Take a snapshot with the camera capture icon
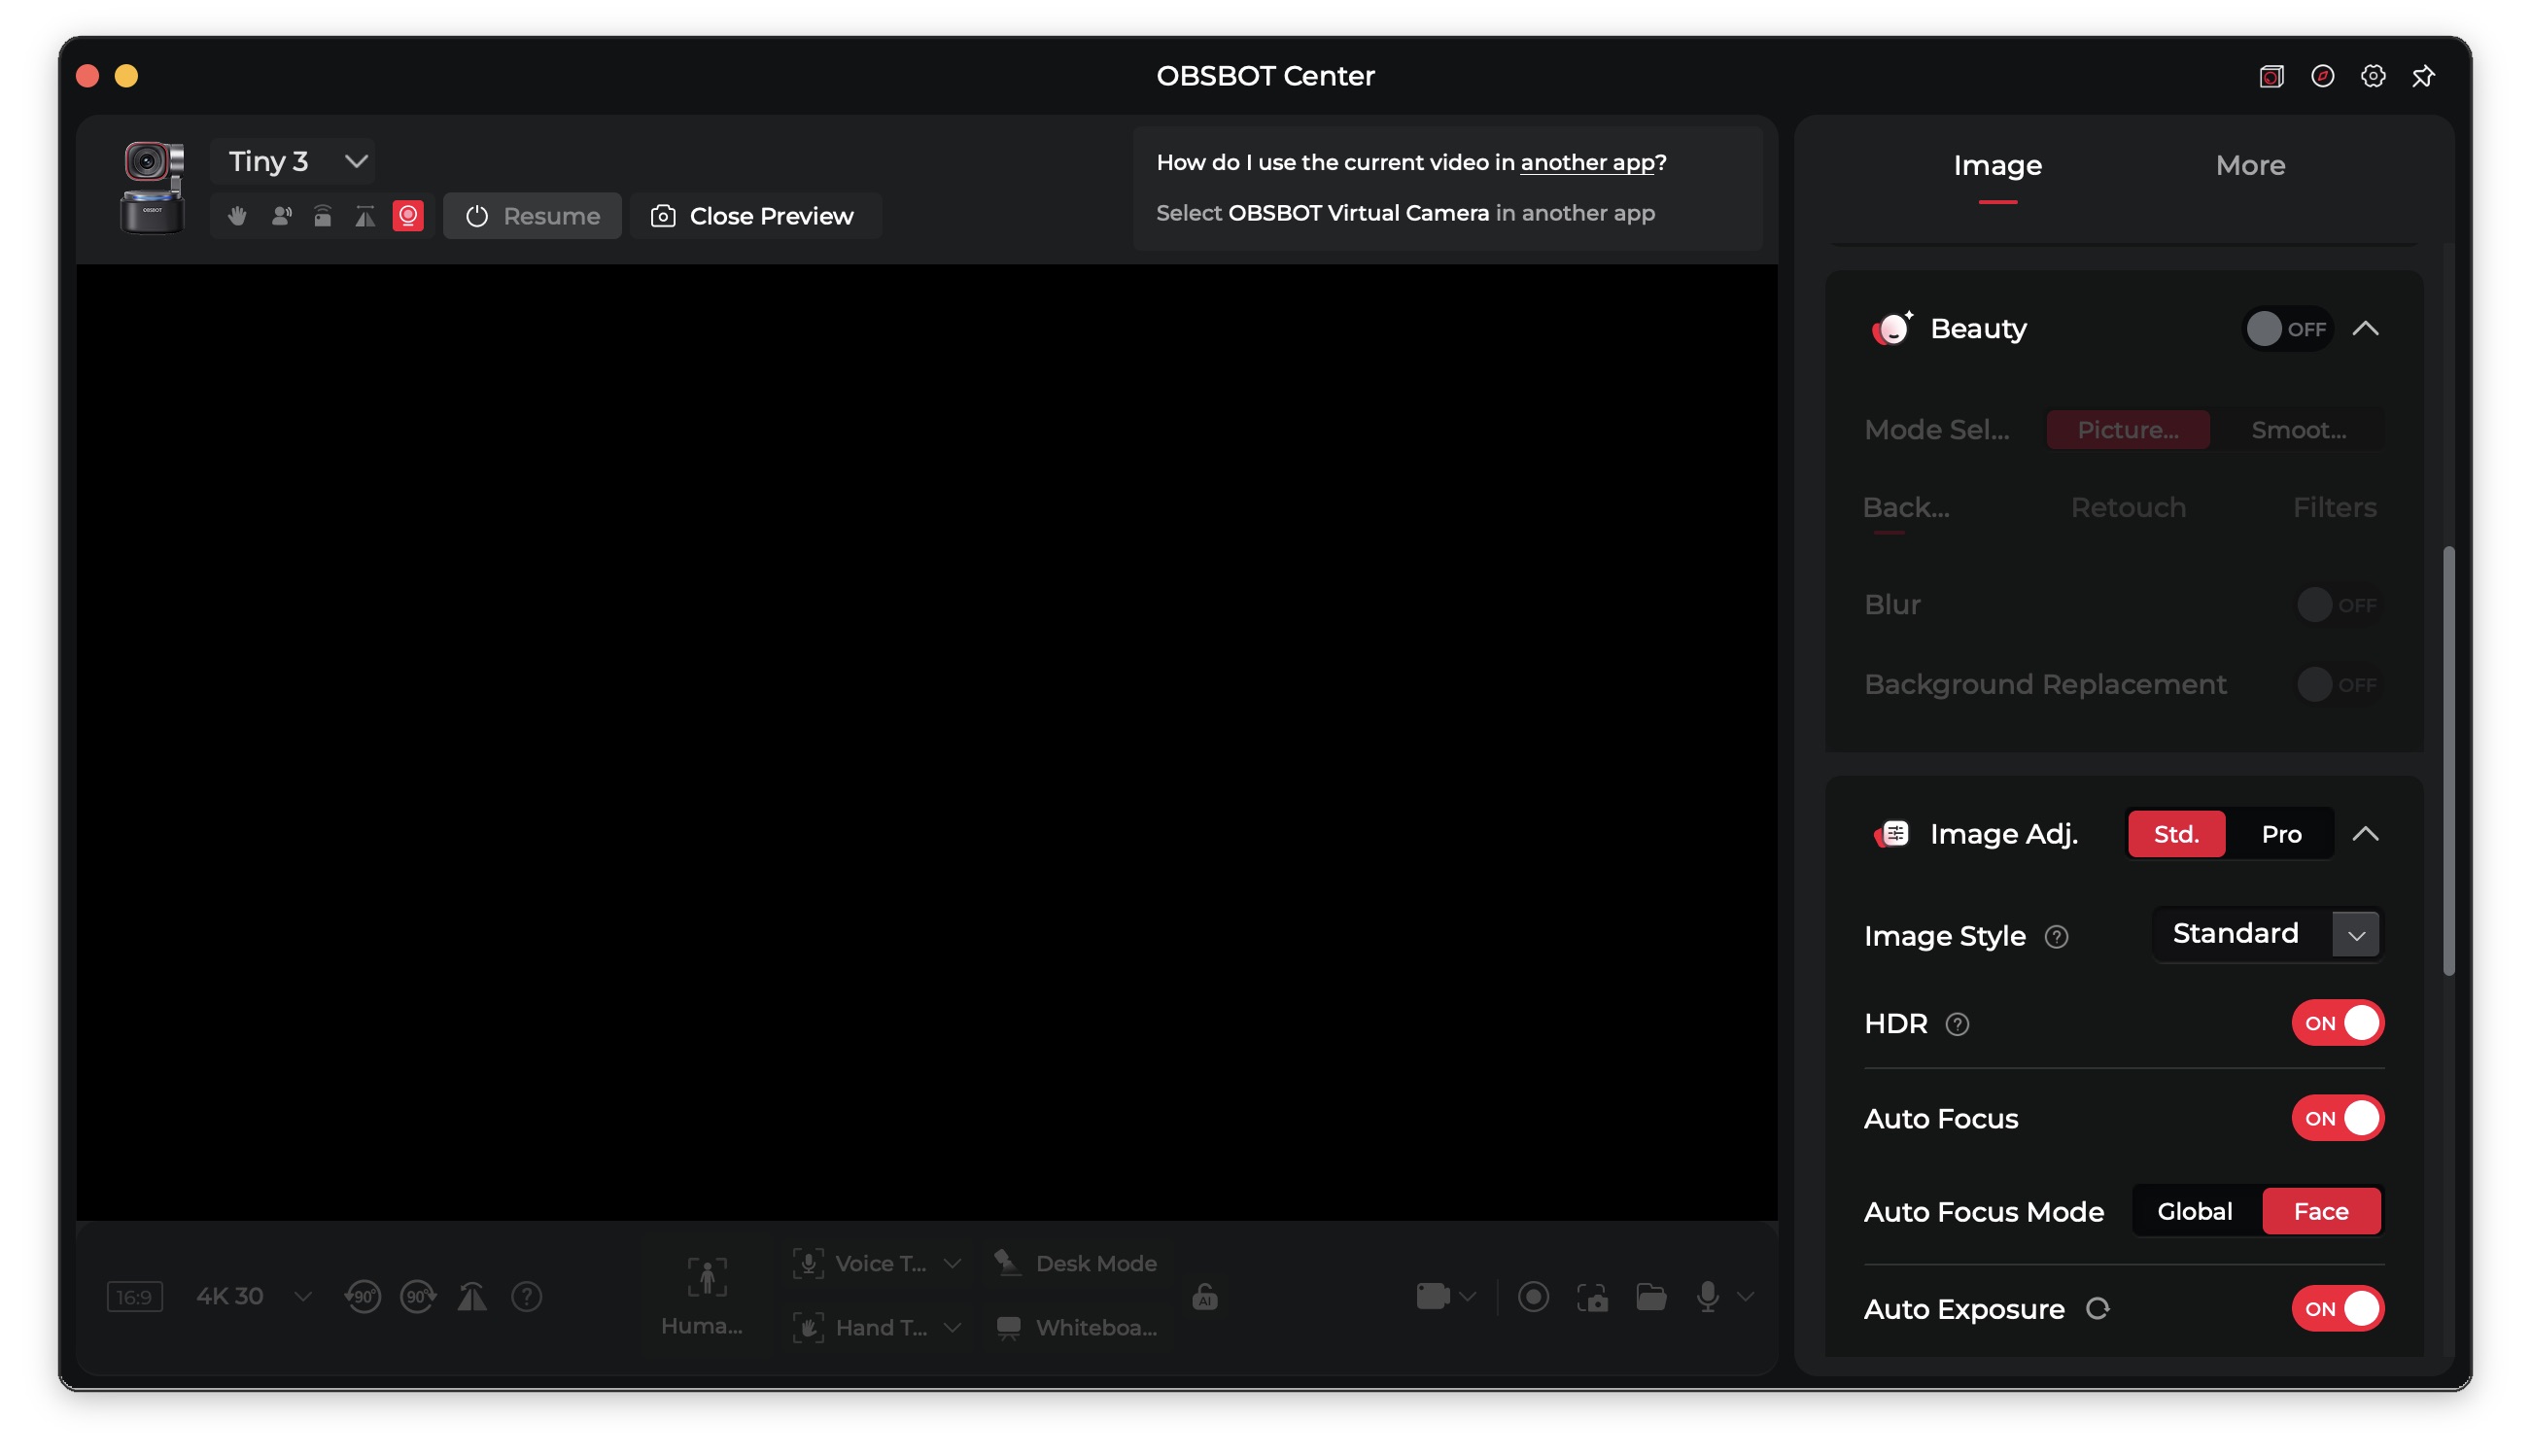This screenshot has height=1456, width=2531. [x=1592, y=1297]
